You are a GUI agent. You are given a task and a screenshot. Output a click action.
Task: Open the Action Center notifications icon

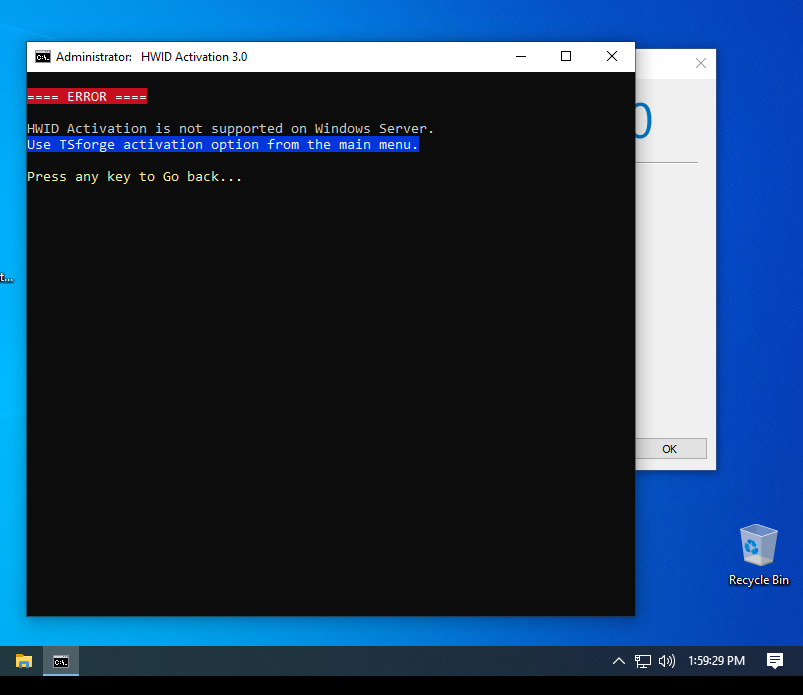click(x=775, y=661)
